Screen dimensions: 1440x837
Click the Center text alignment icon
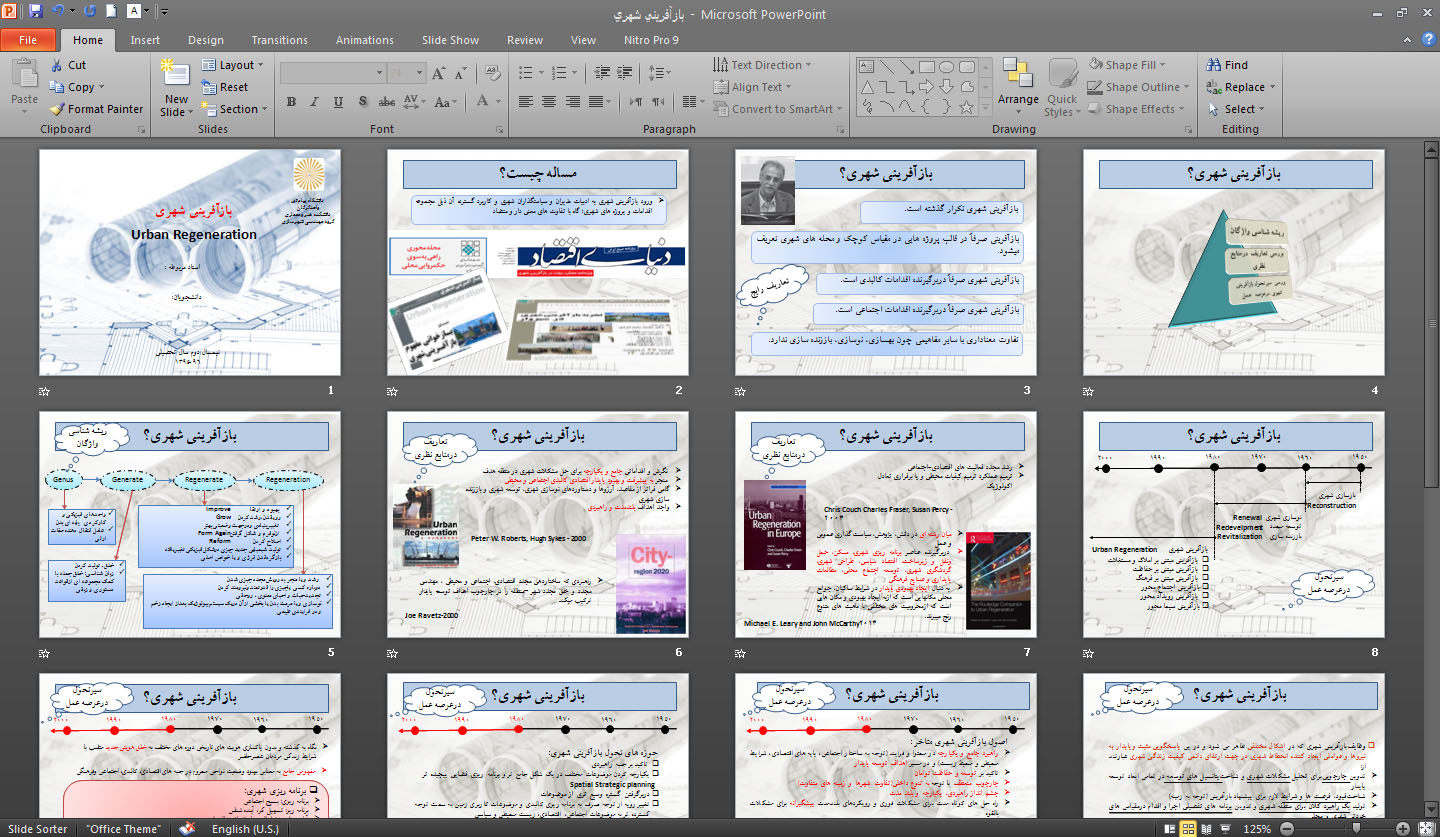point(549,101)
